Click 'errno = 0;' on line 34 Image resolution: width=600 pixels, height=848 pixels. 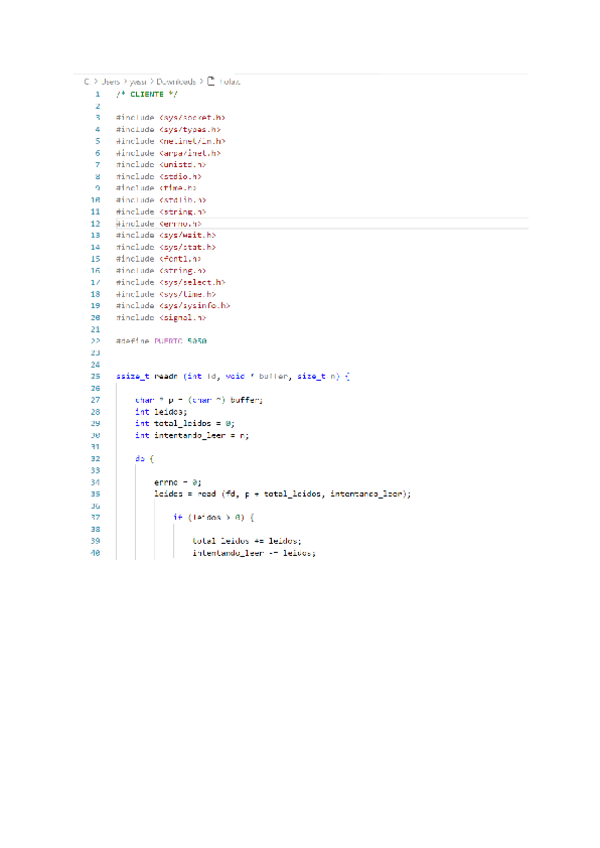(x=178, y=482)
